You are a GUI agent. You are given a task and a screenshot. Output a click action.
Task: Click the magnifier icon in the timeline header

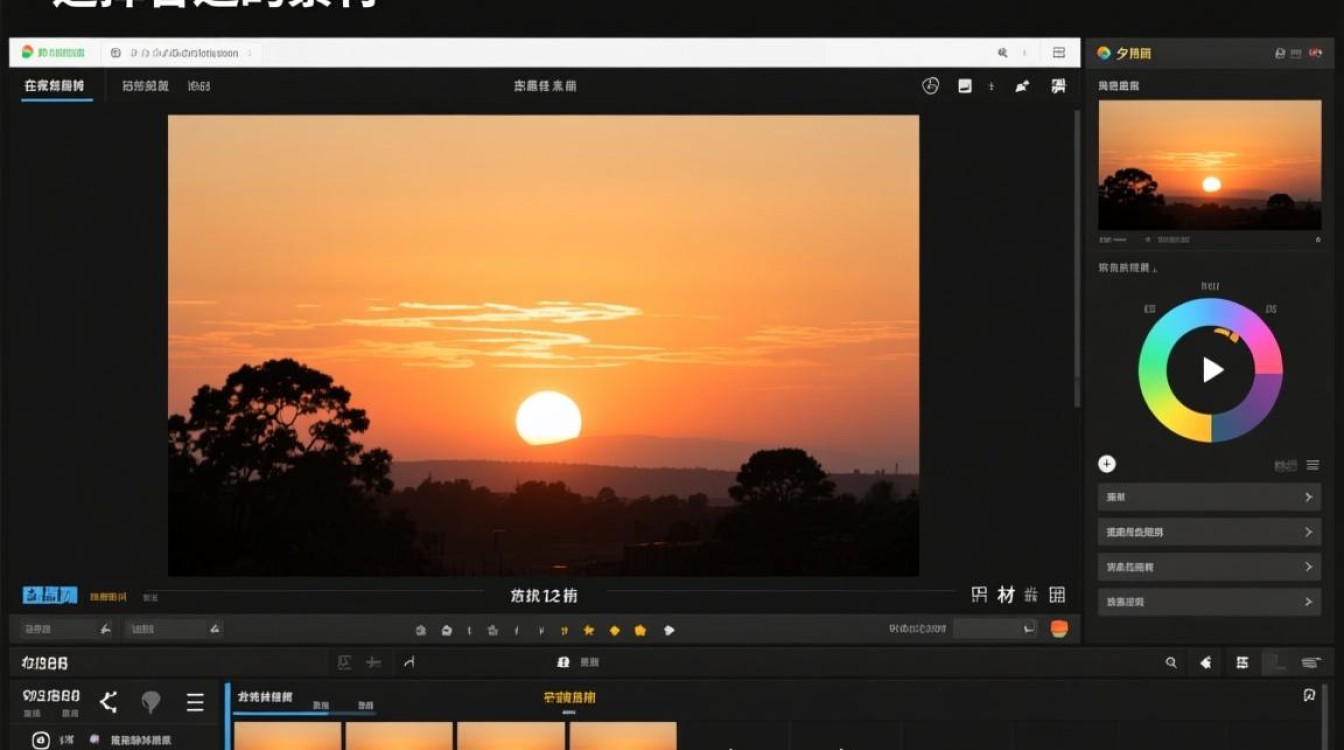tap(1171, 662)
